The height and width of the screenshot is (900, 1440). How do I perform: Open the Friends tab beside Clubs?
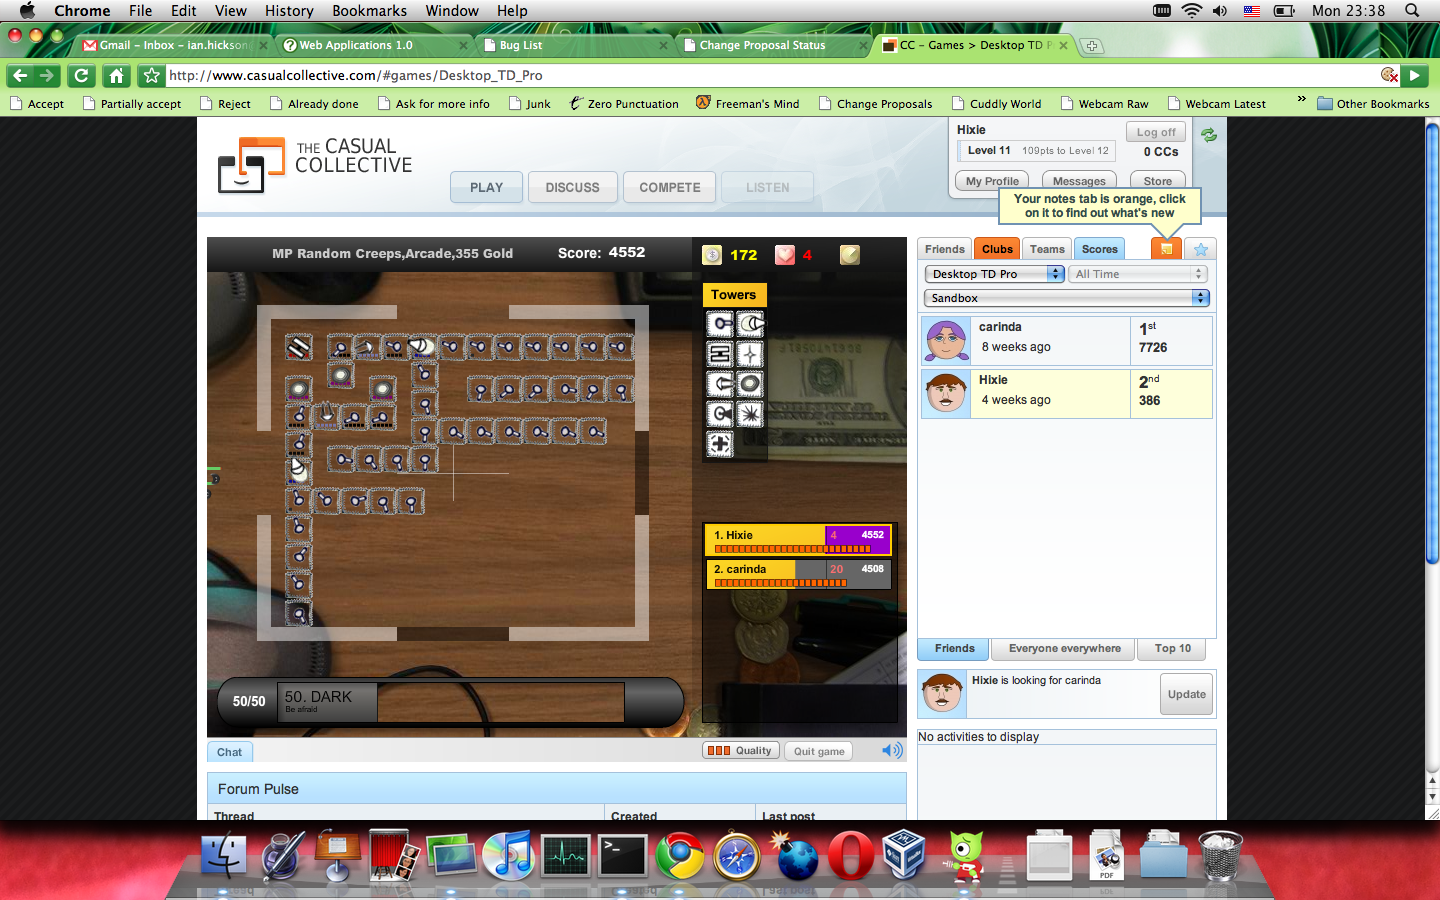(945, 249)
